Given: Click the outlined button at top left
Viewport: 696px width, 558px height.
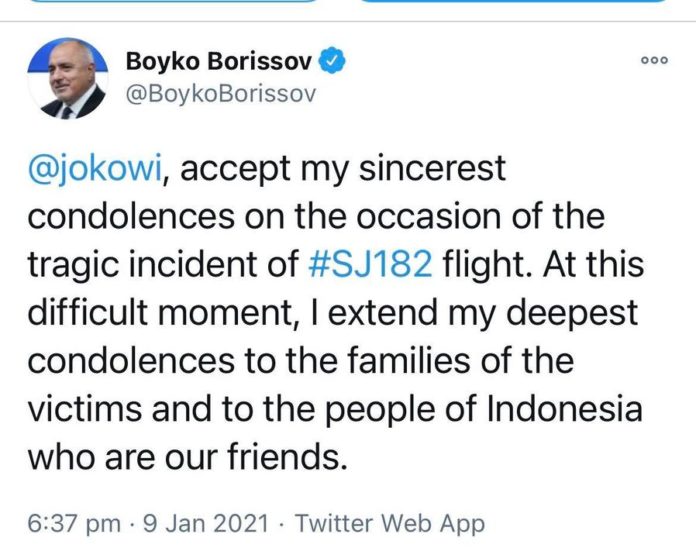Looking at the screenshot, I should point(174,1).
